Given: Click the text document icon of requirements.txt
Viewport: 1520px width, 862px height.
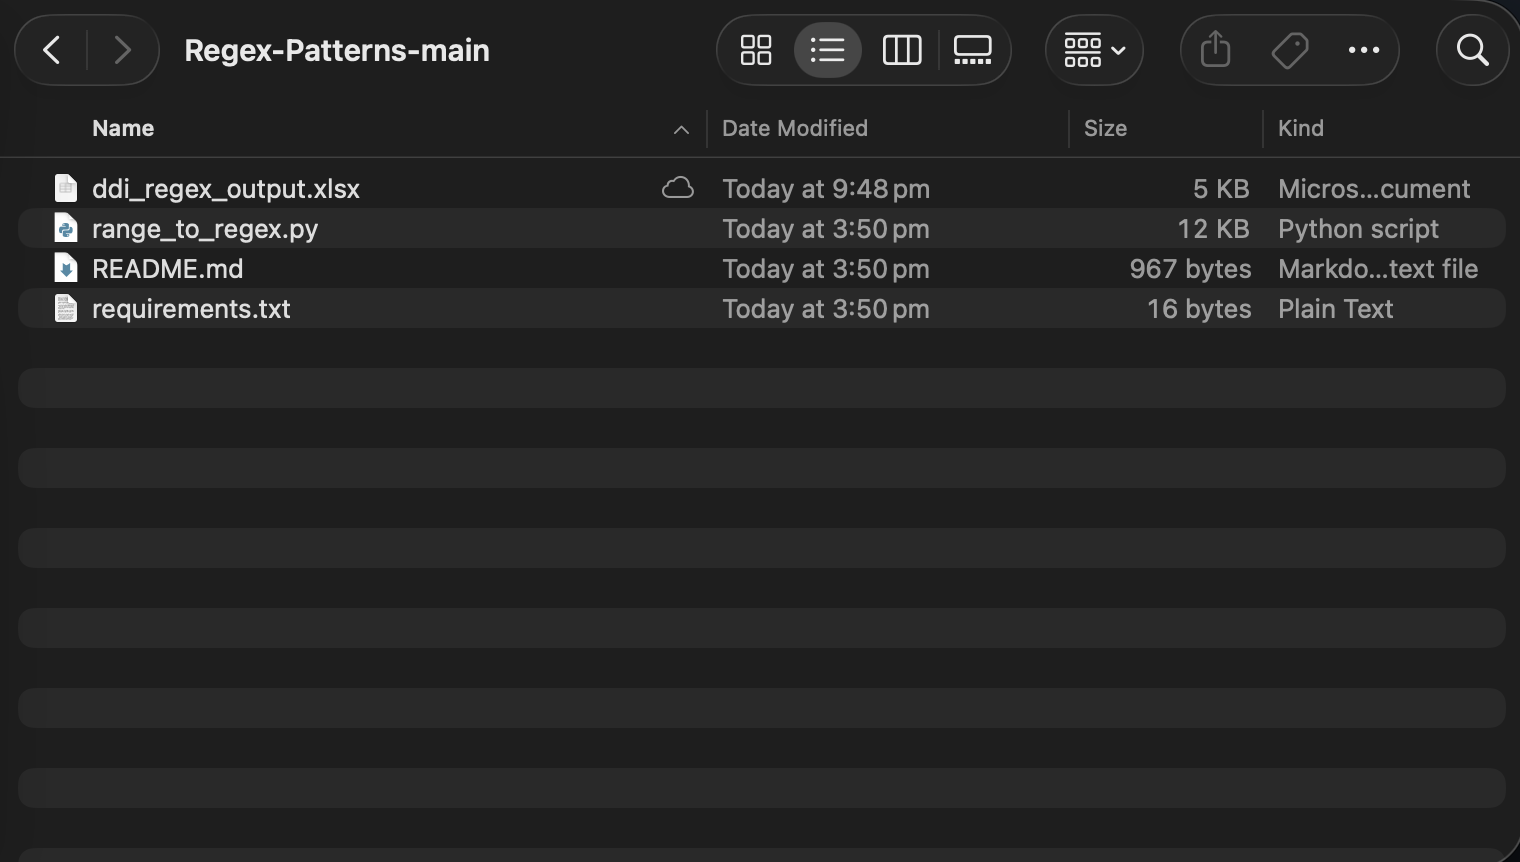Looking at the screenshot, I should [66, 308].
